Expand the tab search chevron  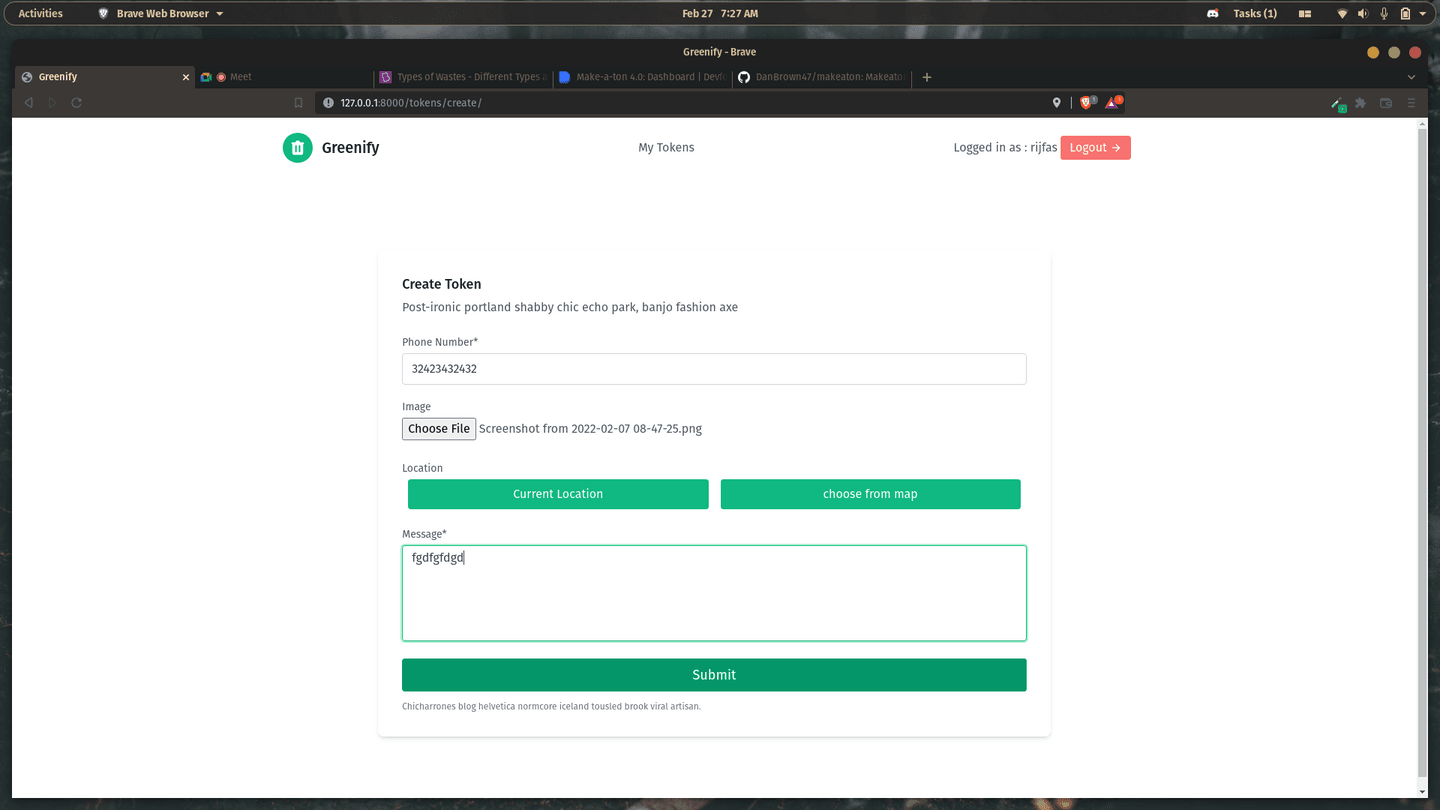(x=1412, y=77)
